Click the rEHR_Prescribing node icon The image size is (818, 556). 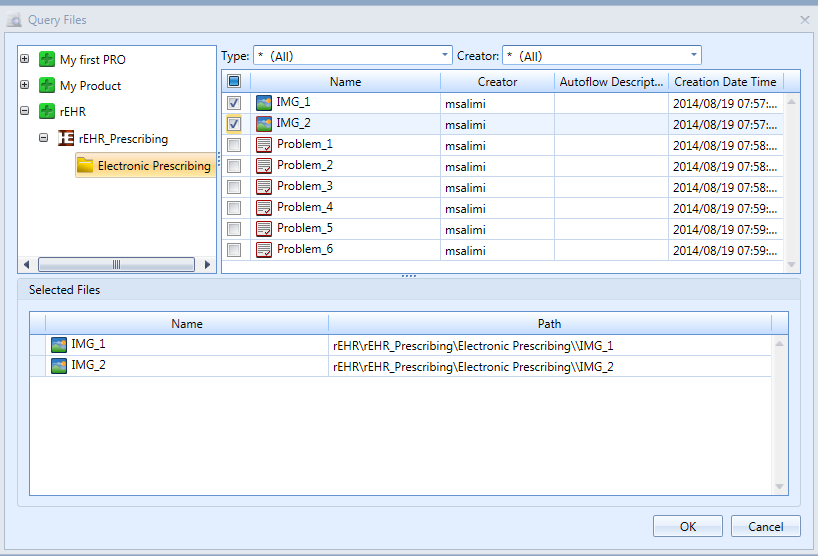(x=67, y=138)
